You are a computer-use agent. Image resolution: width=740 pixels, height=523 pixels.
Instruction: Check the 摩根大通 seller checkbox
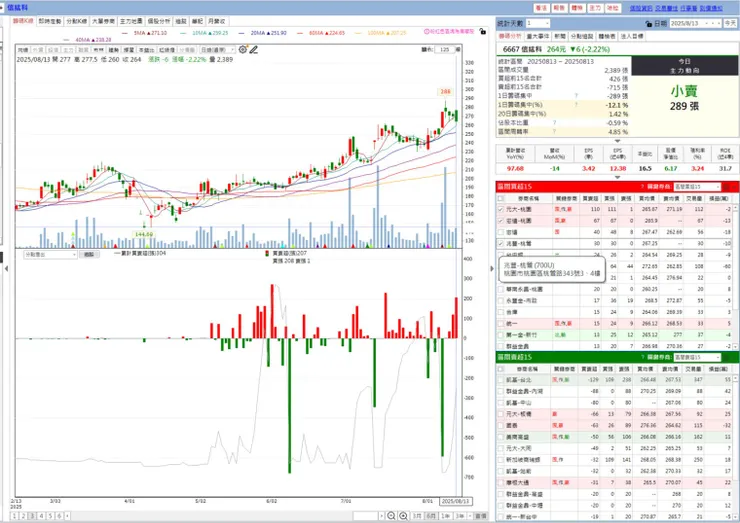coord(501,482)
